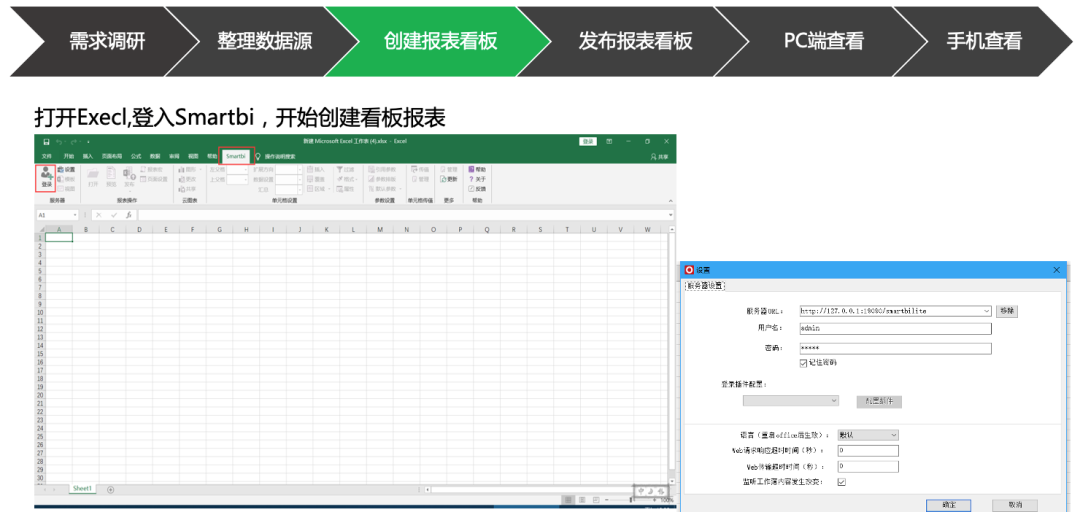Open the Name Box dropdown showing A1

[75, 215]
